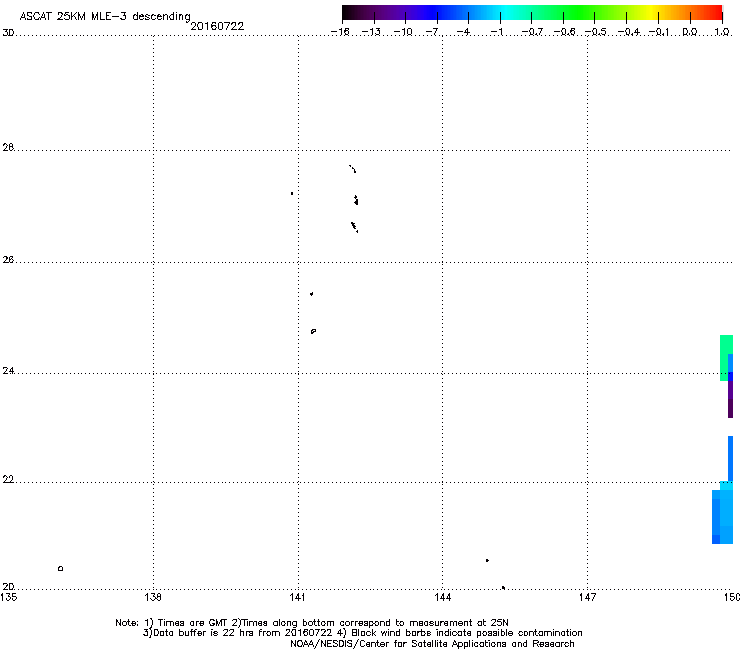740x650 pixels.
Task: Click the green data patch near 24N
Action: 724,357
